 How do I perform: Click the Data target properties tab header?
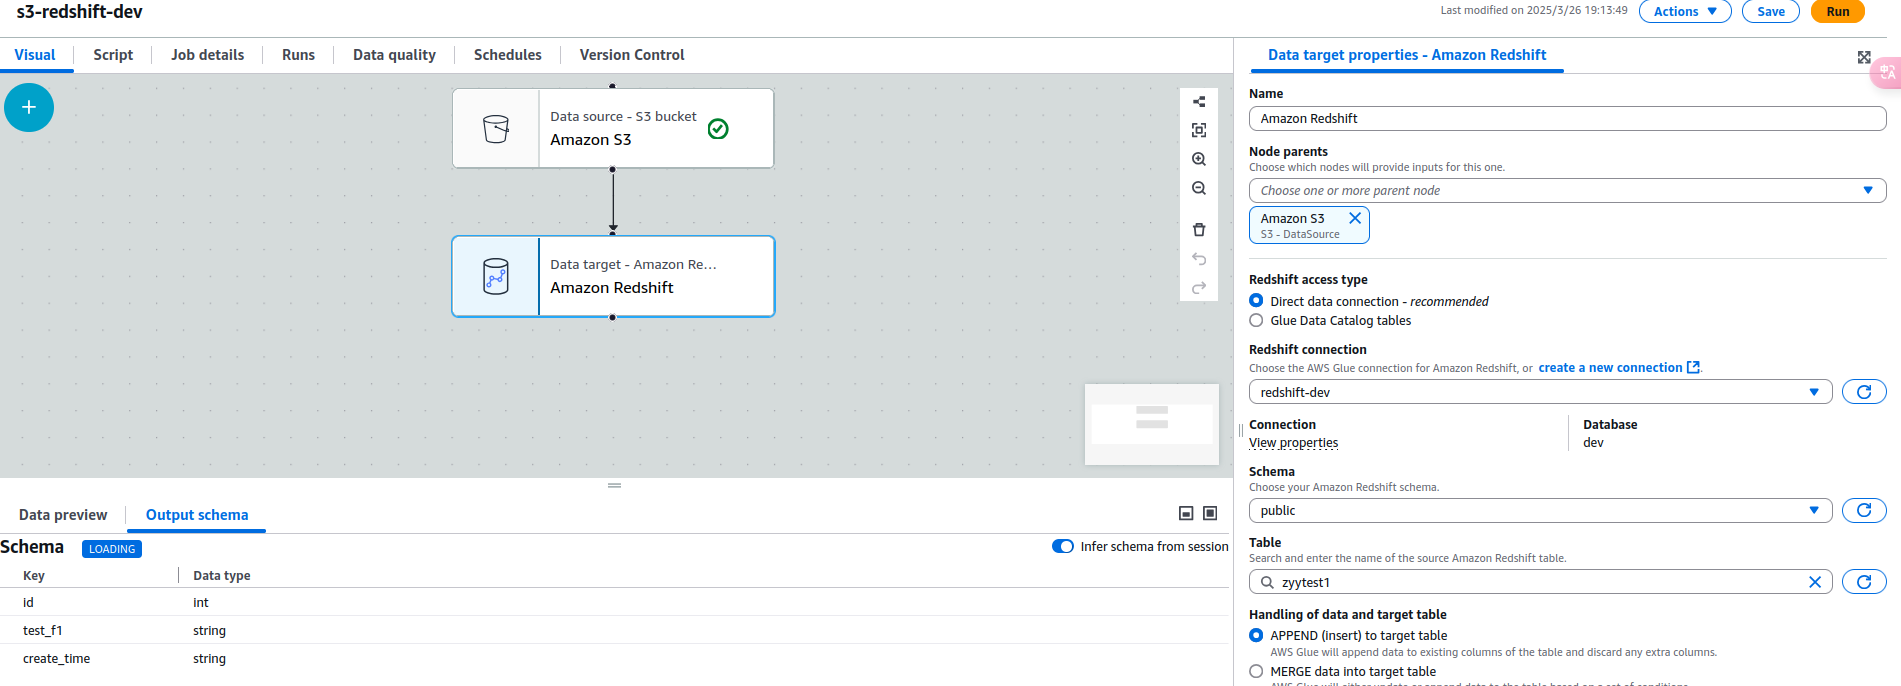pyautogui.click(x=1407, y=55)
